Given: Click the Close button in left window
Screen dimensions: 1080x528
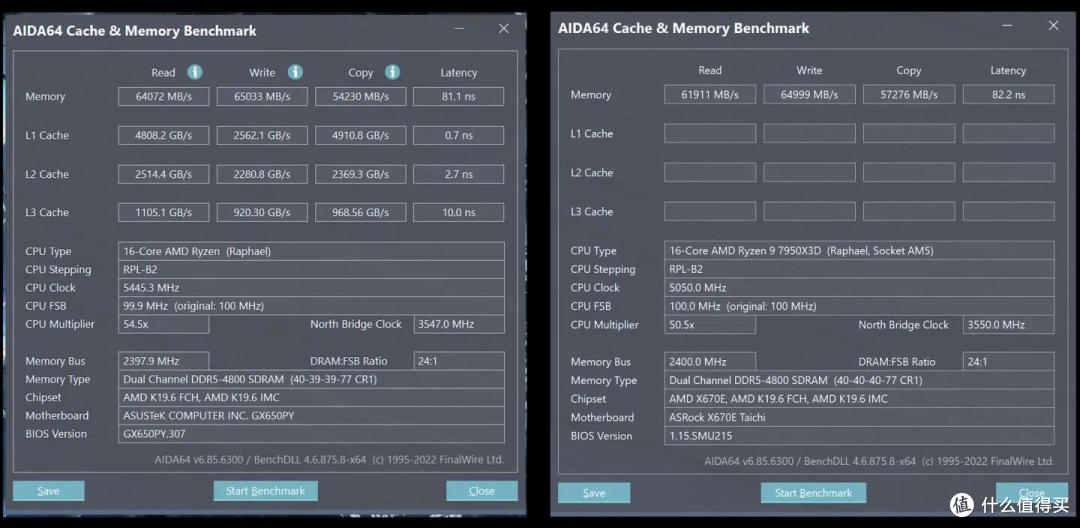Looking at the screenshot, I should (481, 491).
